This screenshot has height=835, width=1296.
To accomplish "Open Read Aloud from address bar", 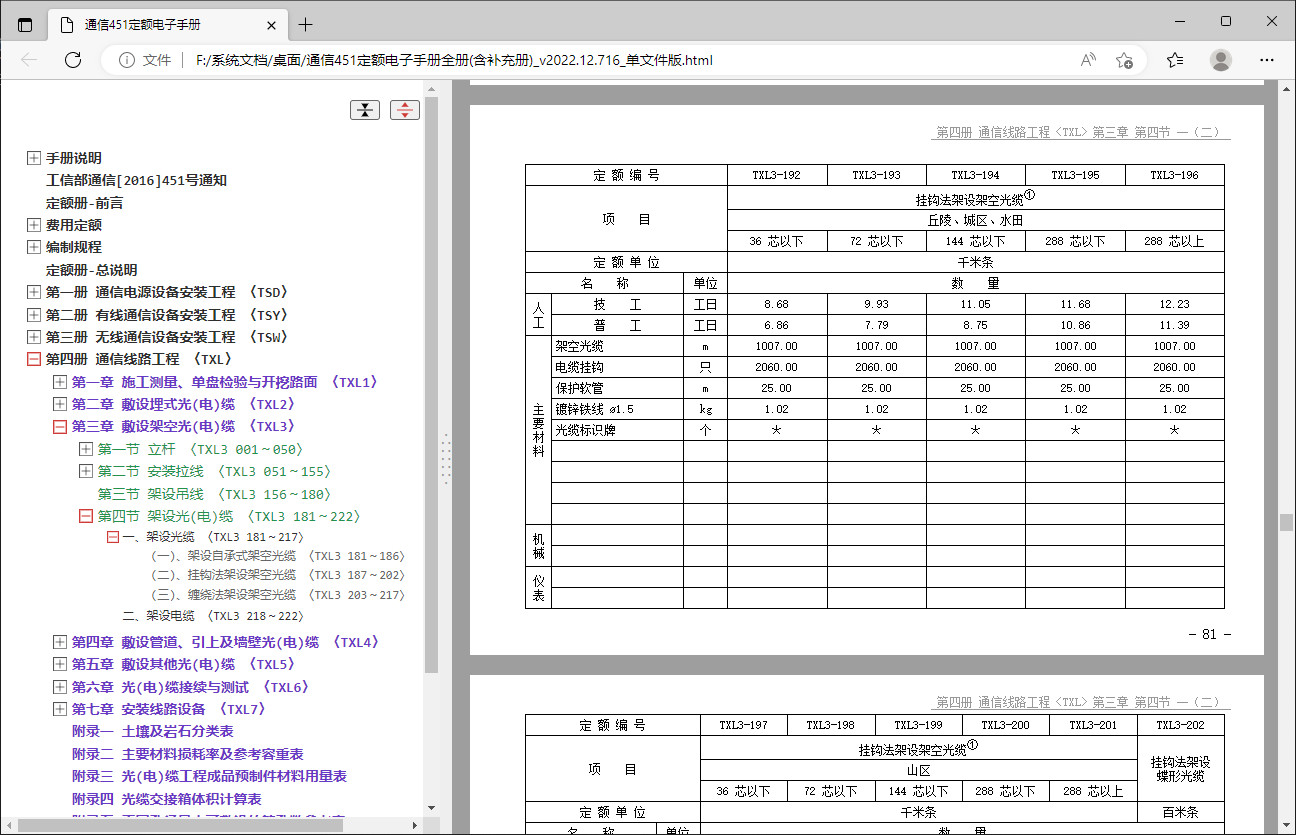I will pos(1089,60).
